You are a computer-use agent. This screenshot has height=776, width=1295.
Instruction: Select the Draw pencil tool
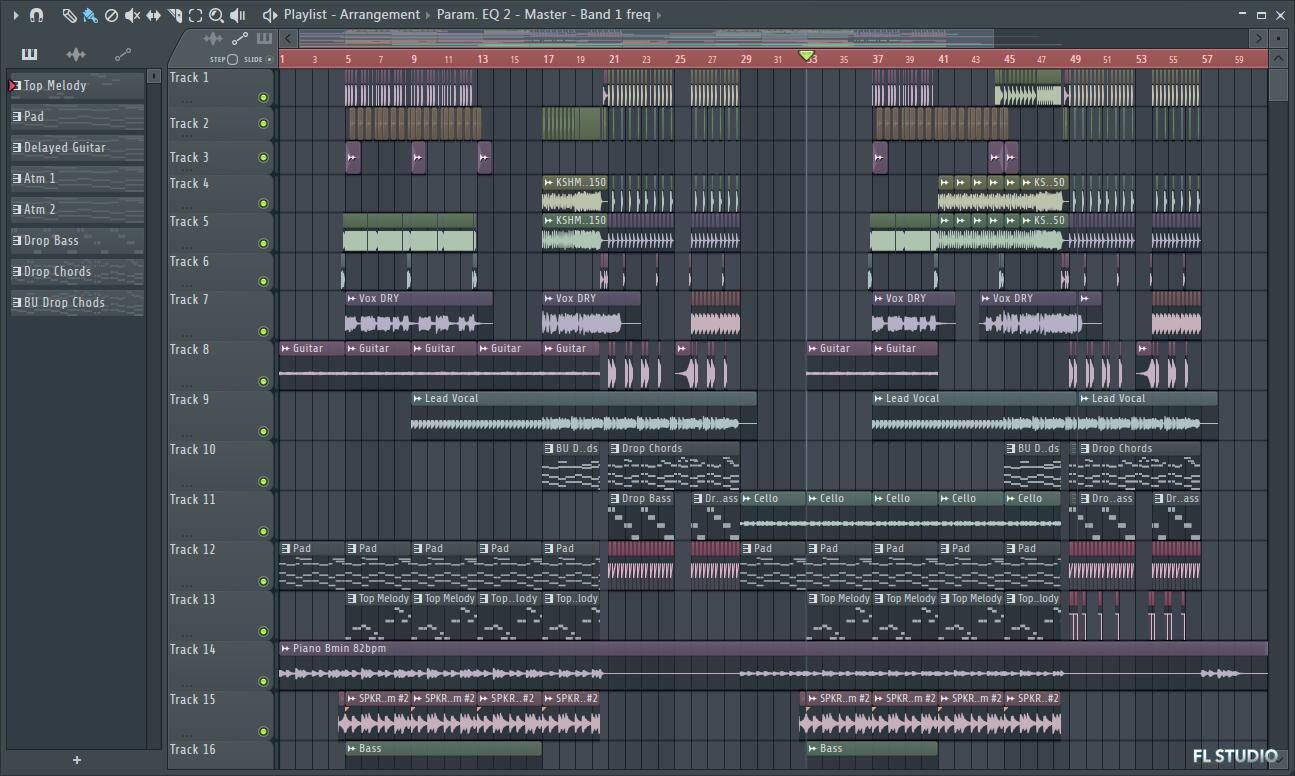click(x=69, y=15)
